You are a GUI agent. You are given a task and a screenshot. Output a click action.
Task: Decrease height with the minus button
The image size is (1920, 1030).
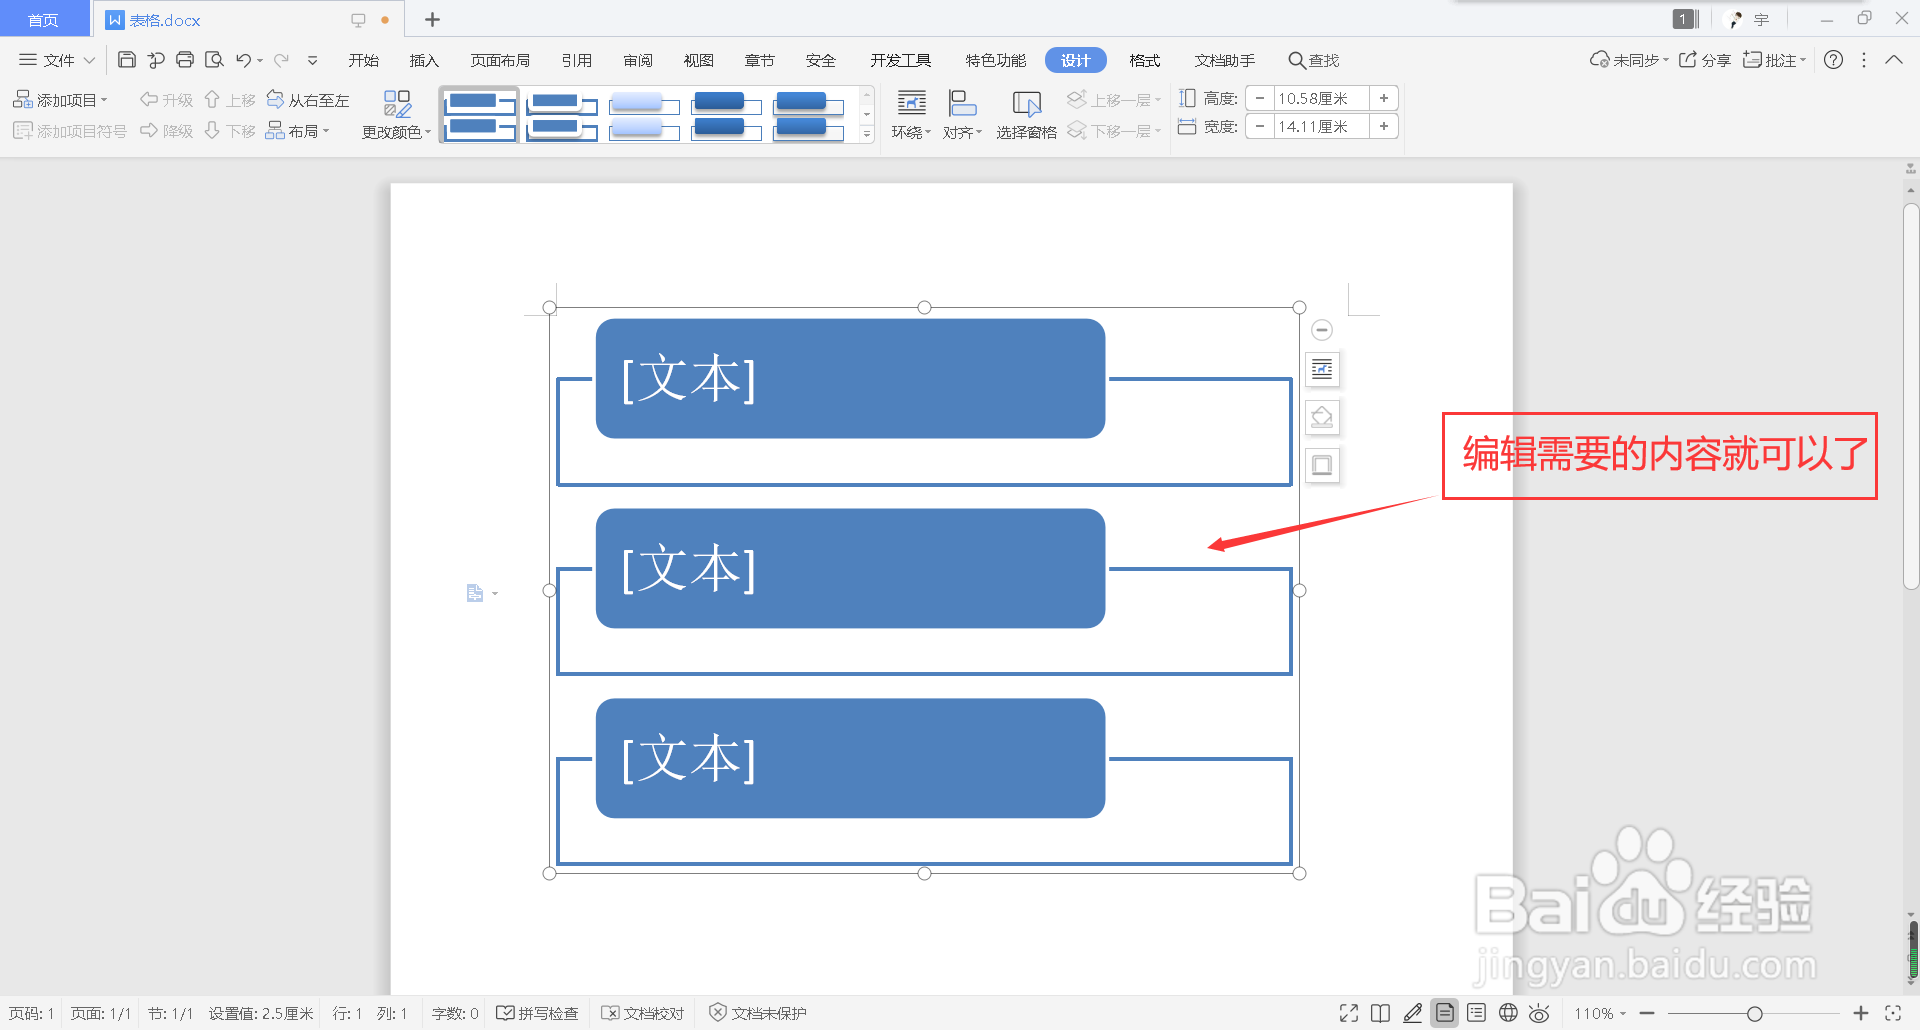1260,98
